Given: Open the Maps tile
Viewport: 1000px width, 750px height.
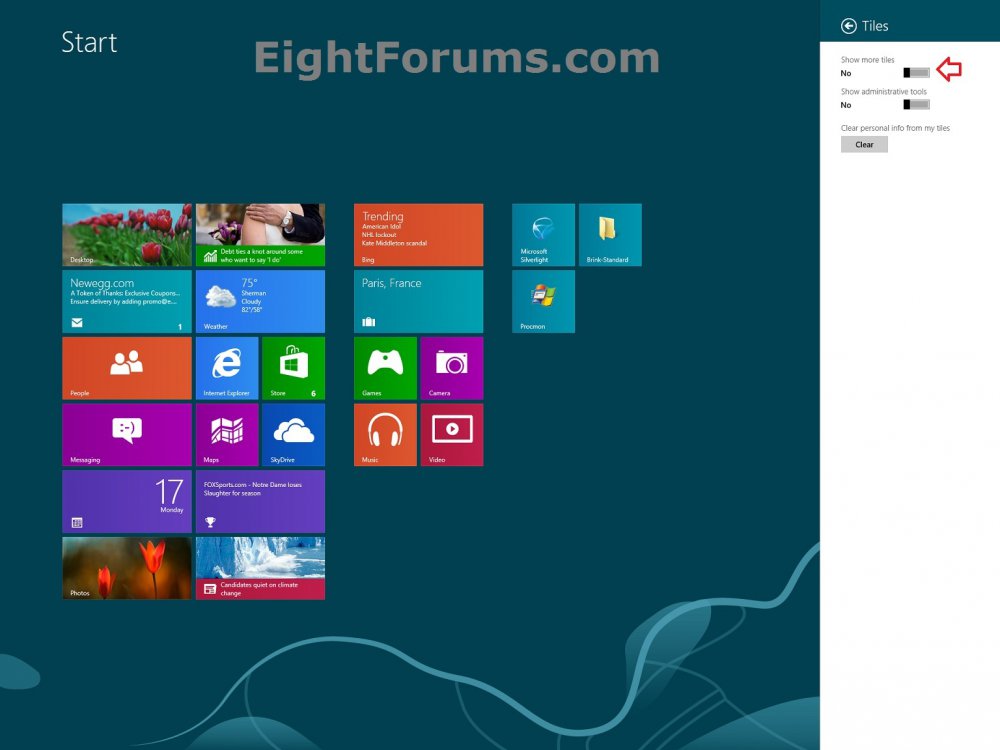Looking at the screenshot, I should tap(226, 434).
